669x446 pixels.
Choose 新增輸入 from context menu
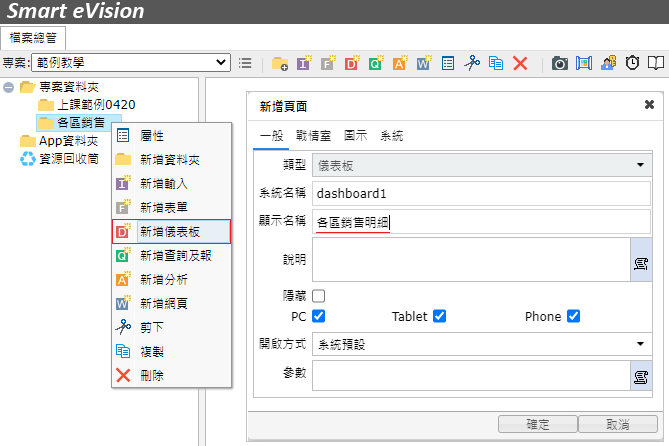click(x=172, y=184)
